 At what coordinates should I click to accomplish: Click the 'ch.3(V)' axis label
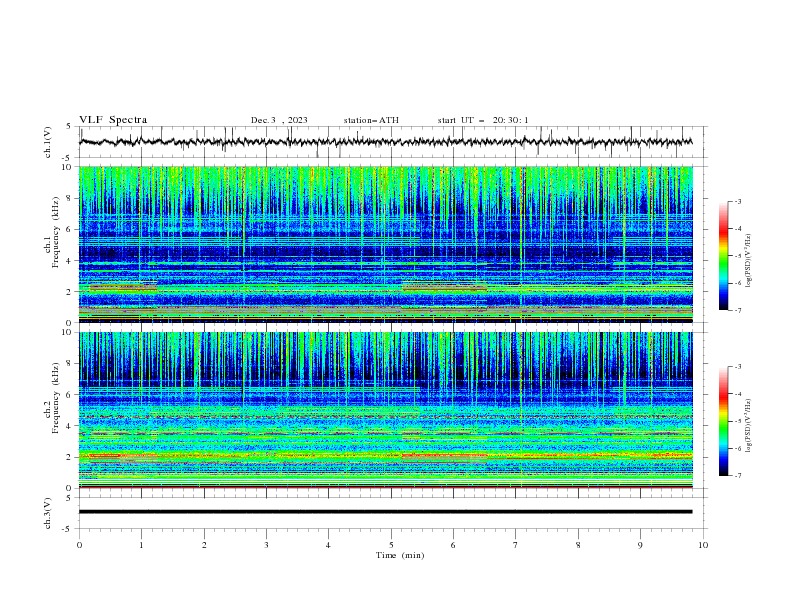pyautogui.click(x=48, y=513)
